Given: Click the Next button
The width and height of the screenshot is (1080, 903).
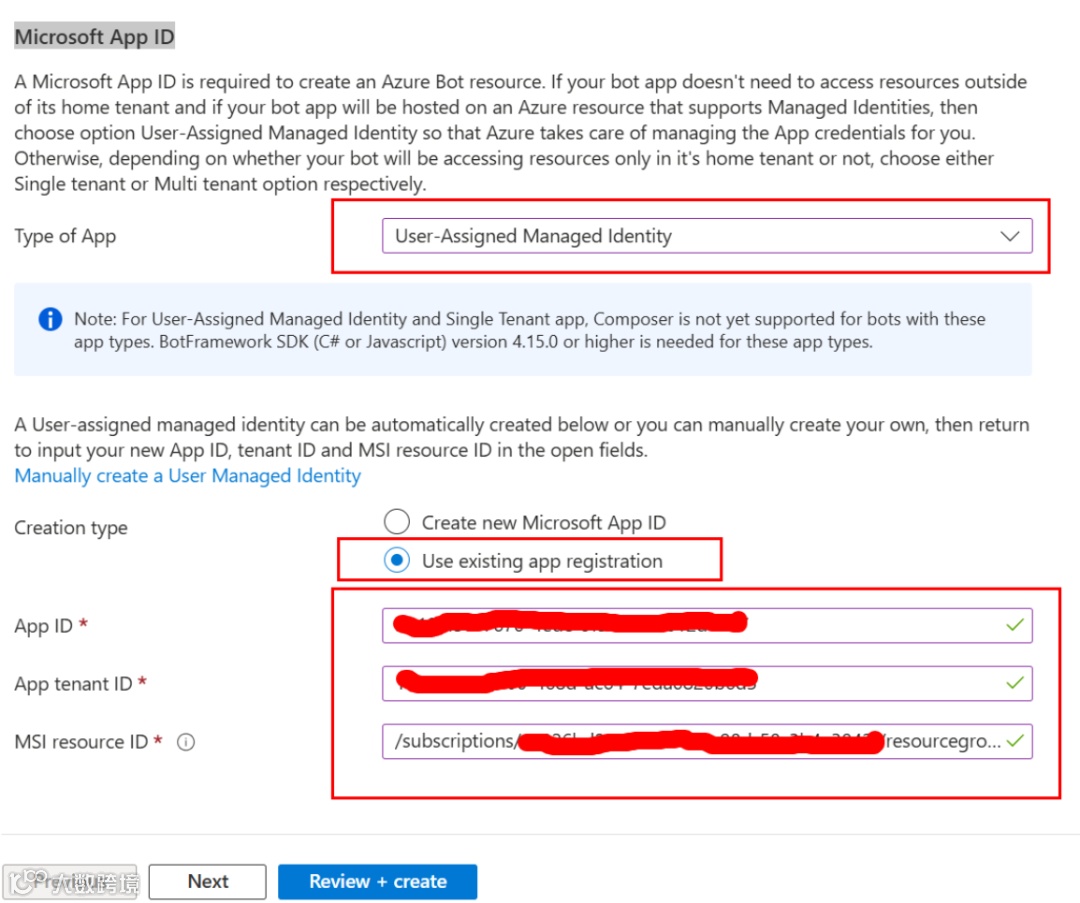Looking at the screenshot, I should tap(207, 881).
